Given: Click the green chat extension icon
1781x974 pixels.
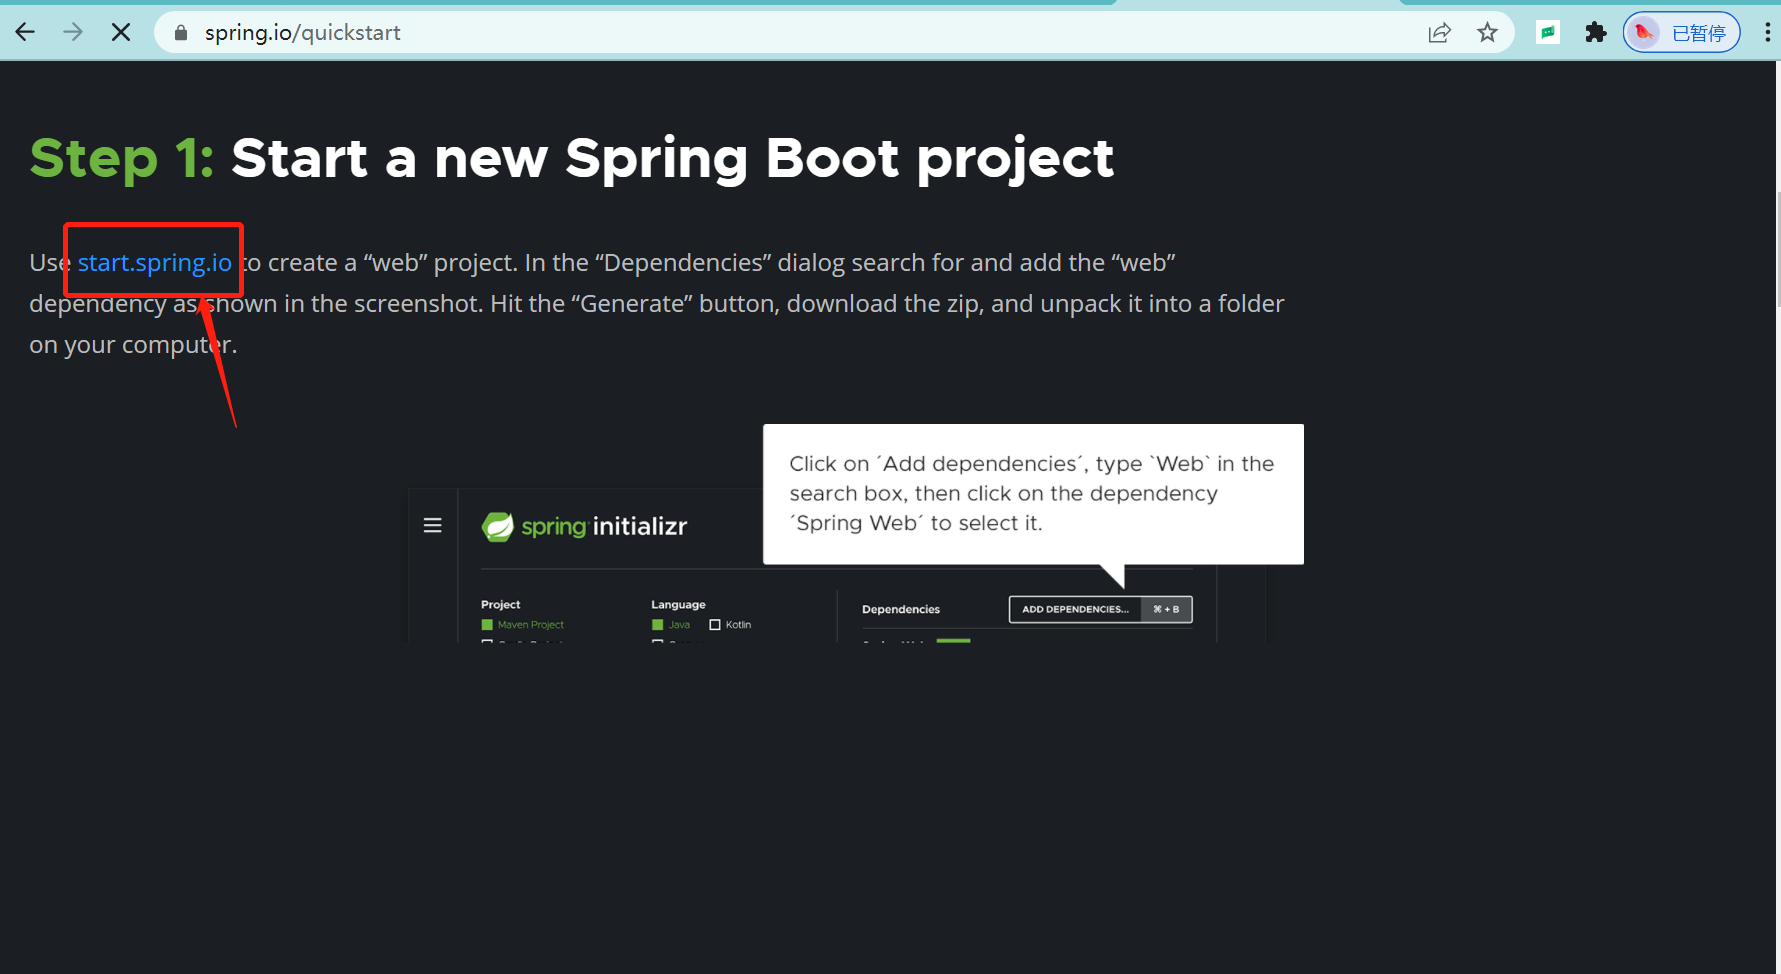Looking at the screenshot, I should [1548, 32].
